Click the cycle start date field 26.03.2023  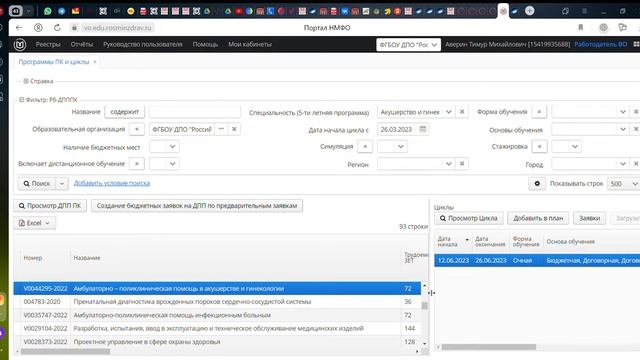click(x=397, y=129)
